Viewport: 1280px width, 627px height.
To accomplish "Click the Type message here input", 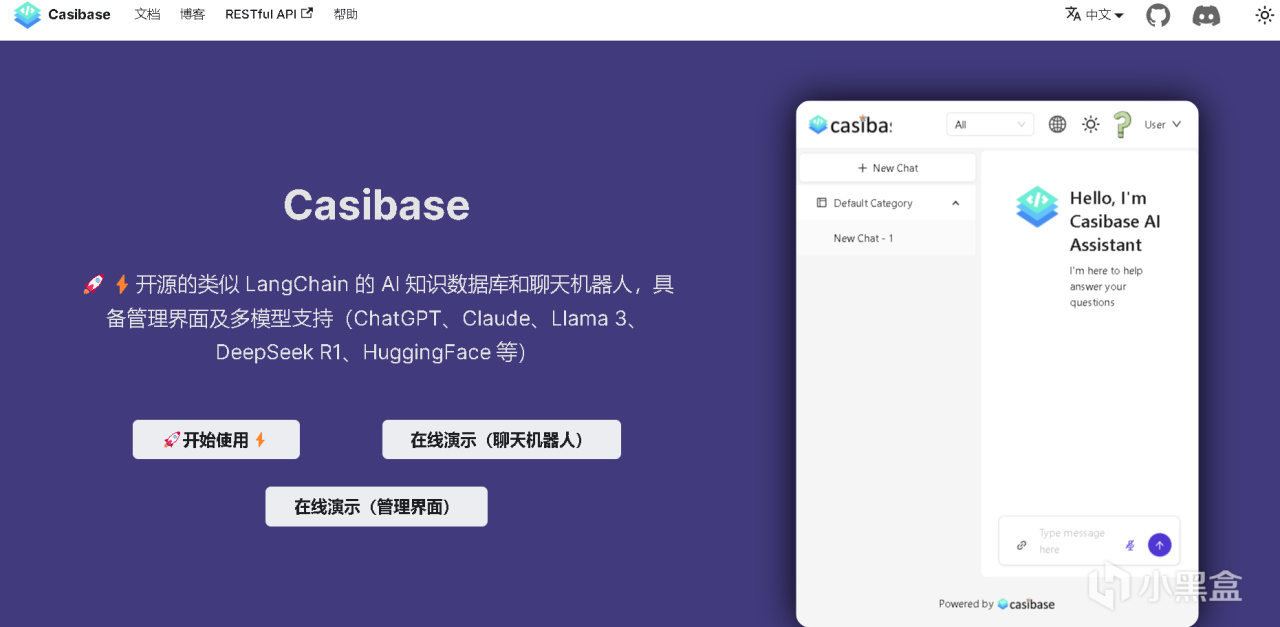I will click(1075, 541).
